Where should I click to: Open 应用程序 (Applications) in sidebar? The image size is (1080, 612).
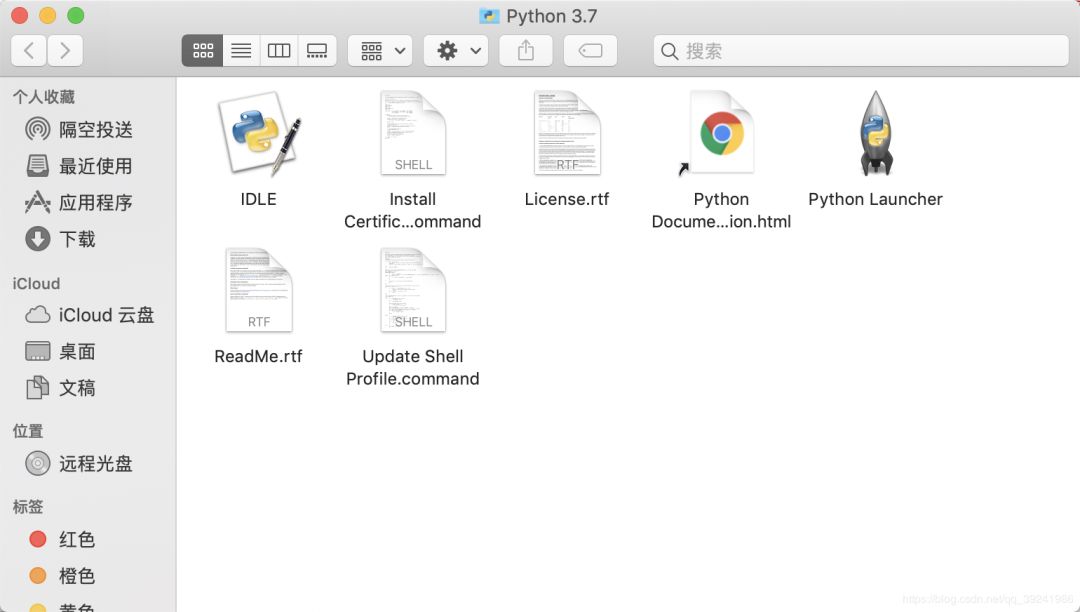(x=88, y=202)
